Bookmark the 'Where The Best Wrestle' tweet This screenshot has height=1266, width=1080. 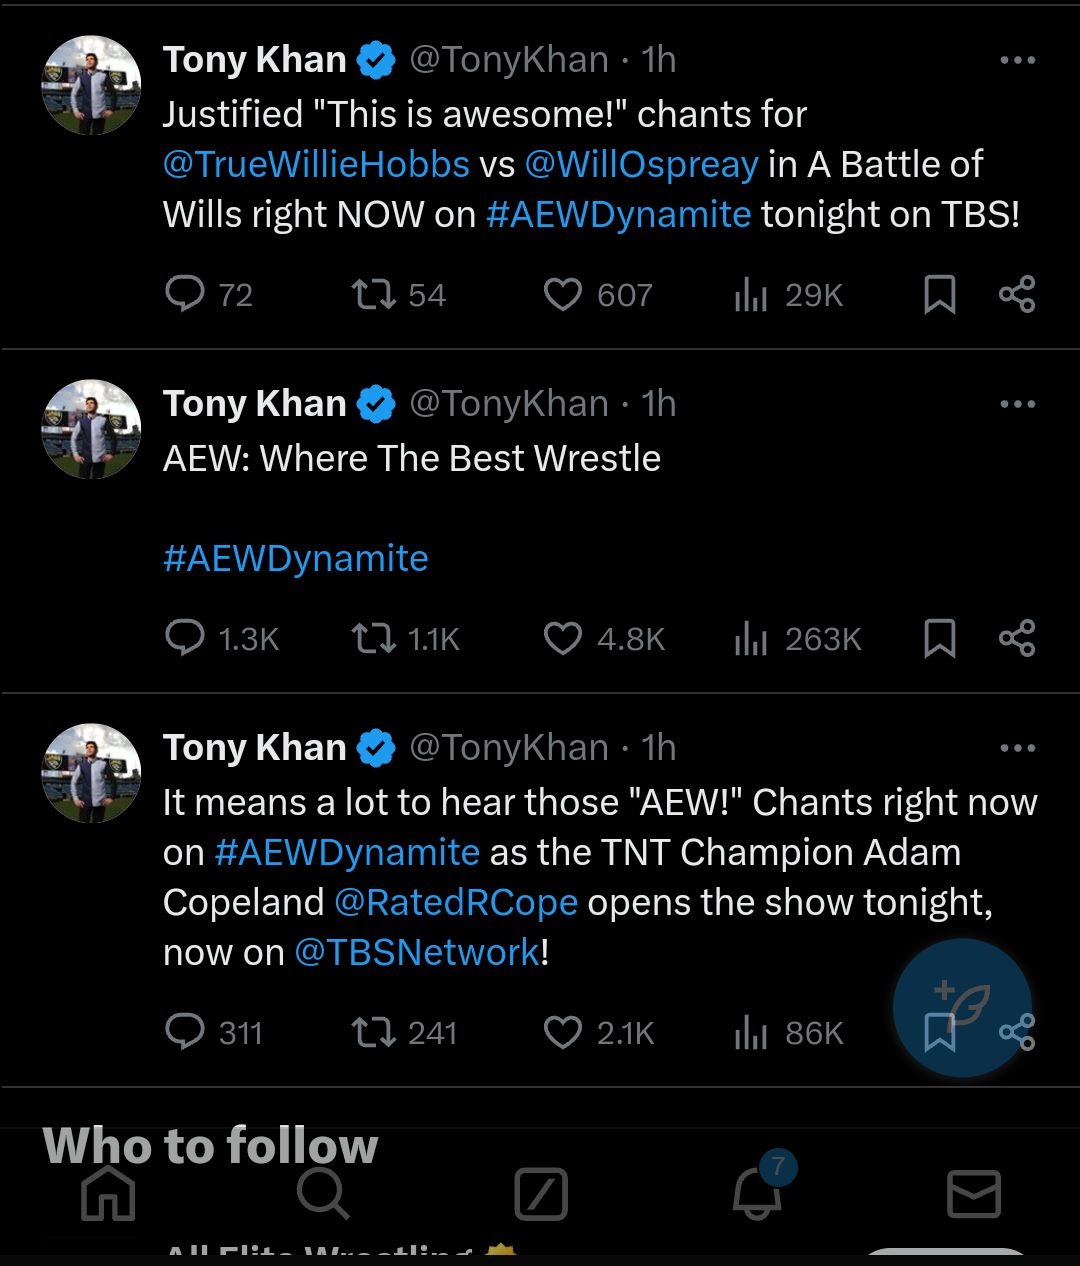click(939, 639)
